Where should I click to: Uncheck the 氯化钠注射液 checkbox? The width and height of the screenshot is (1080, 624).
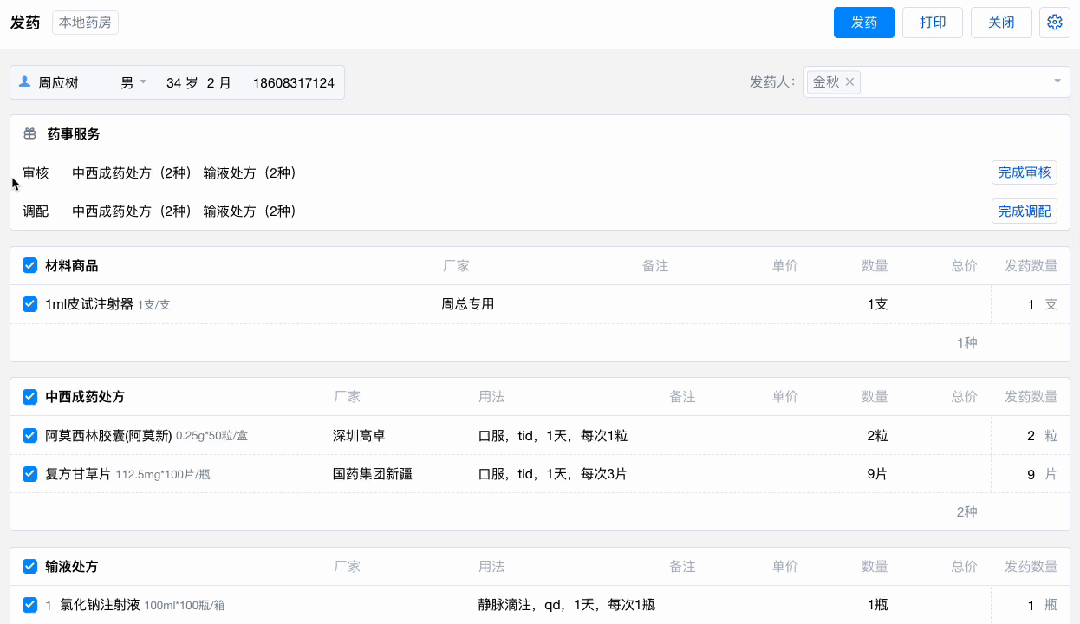pos(30,605)
